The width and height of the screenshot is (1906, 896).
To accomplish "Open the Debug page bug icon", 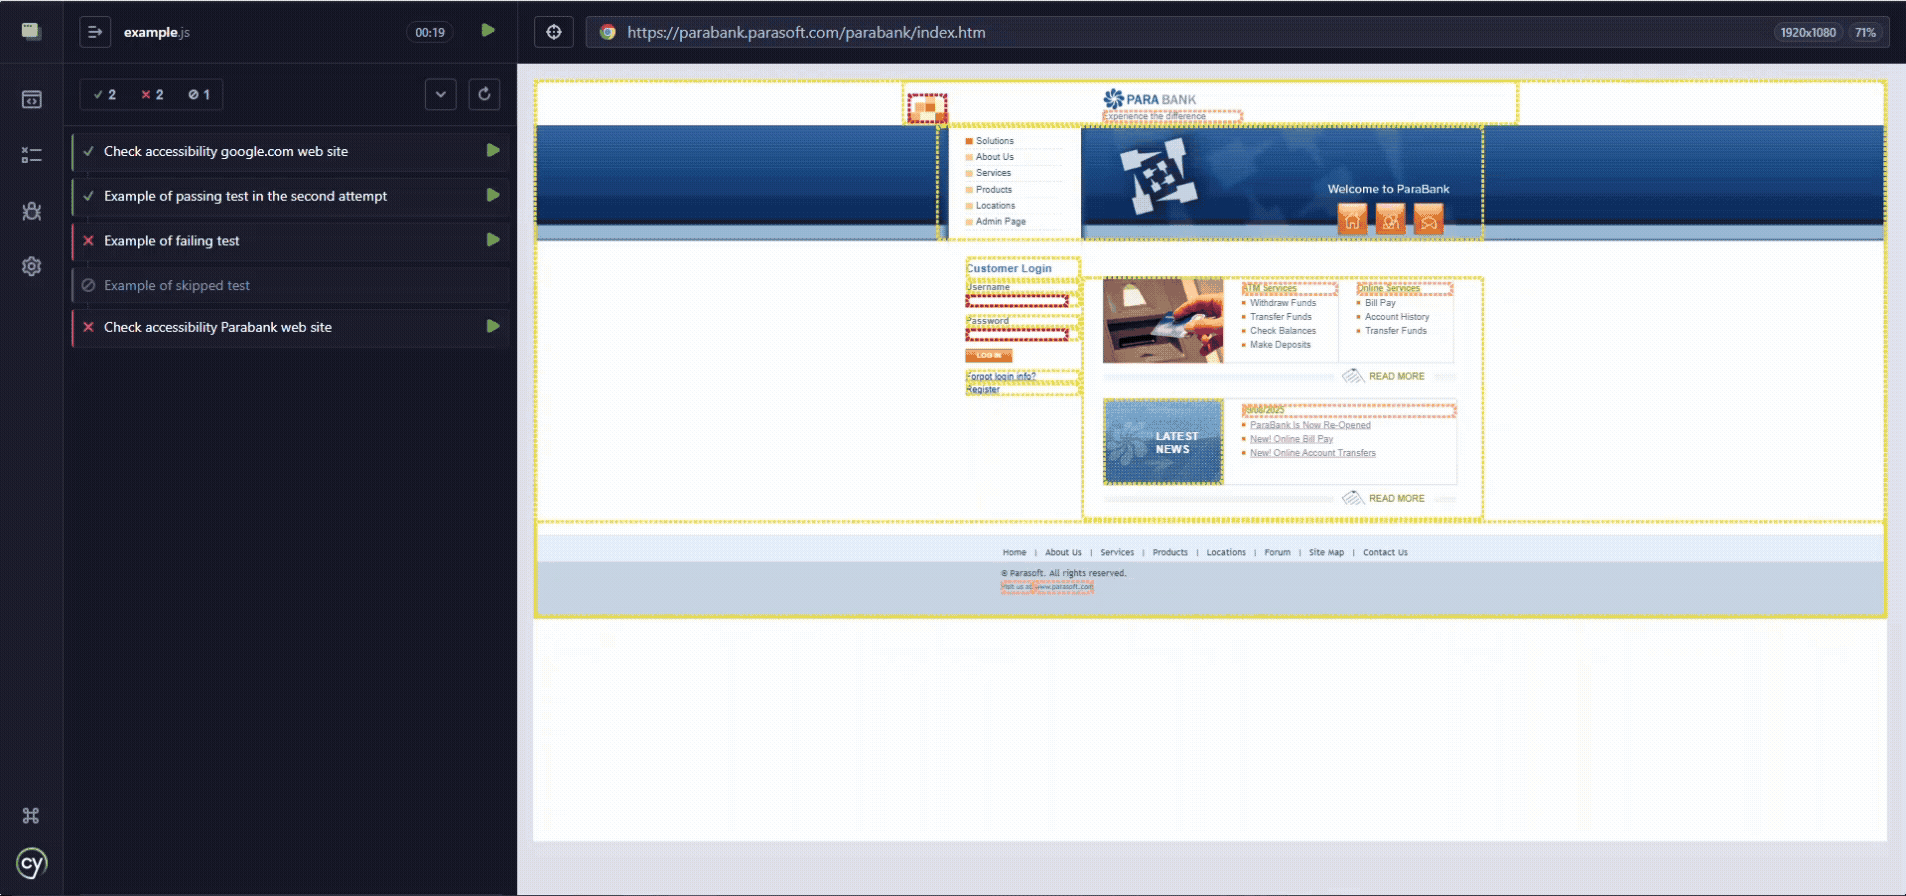I will (x=31, y=211).
